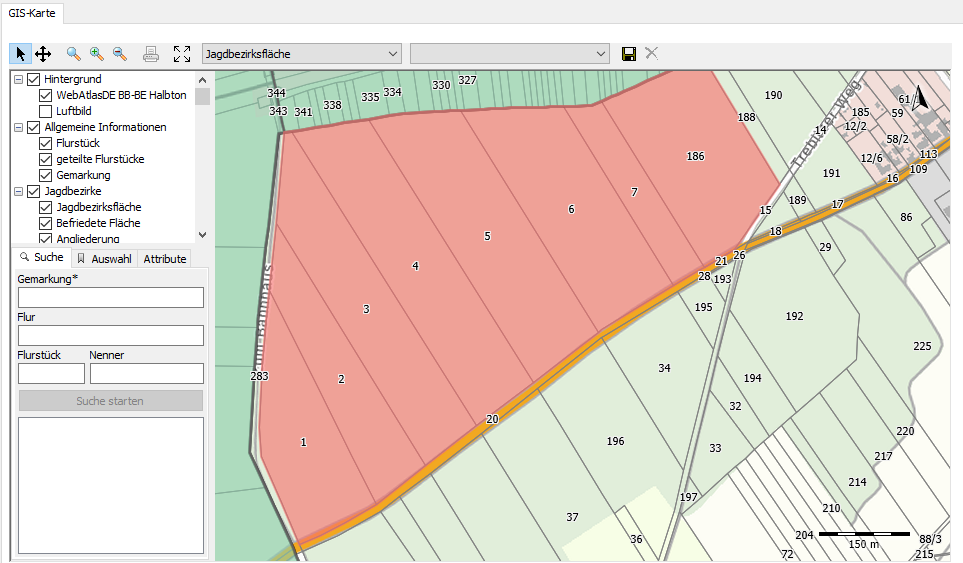Click the magnifier zoom tool

pos(74,54)
